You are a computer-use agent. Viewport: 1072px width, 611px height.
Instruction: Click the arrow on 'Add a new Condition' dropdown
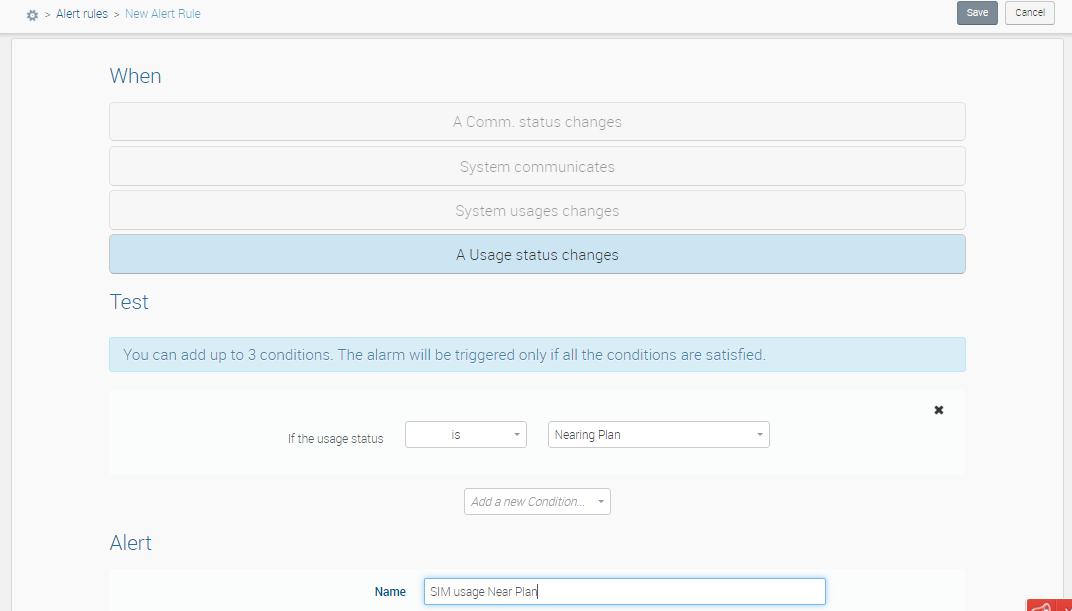601,502
